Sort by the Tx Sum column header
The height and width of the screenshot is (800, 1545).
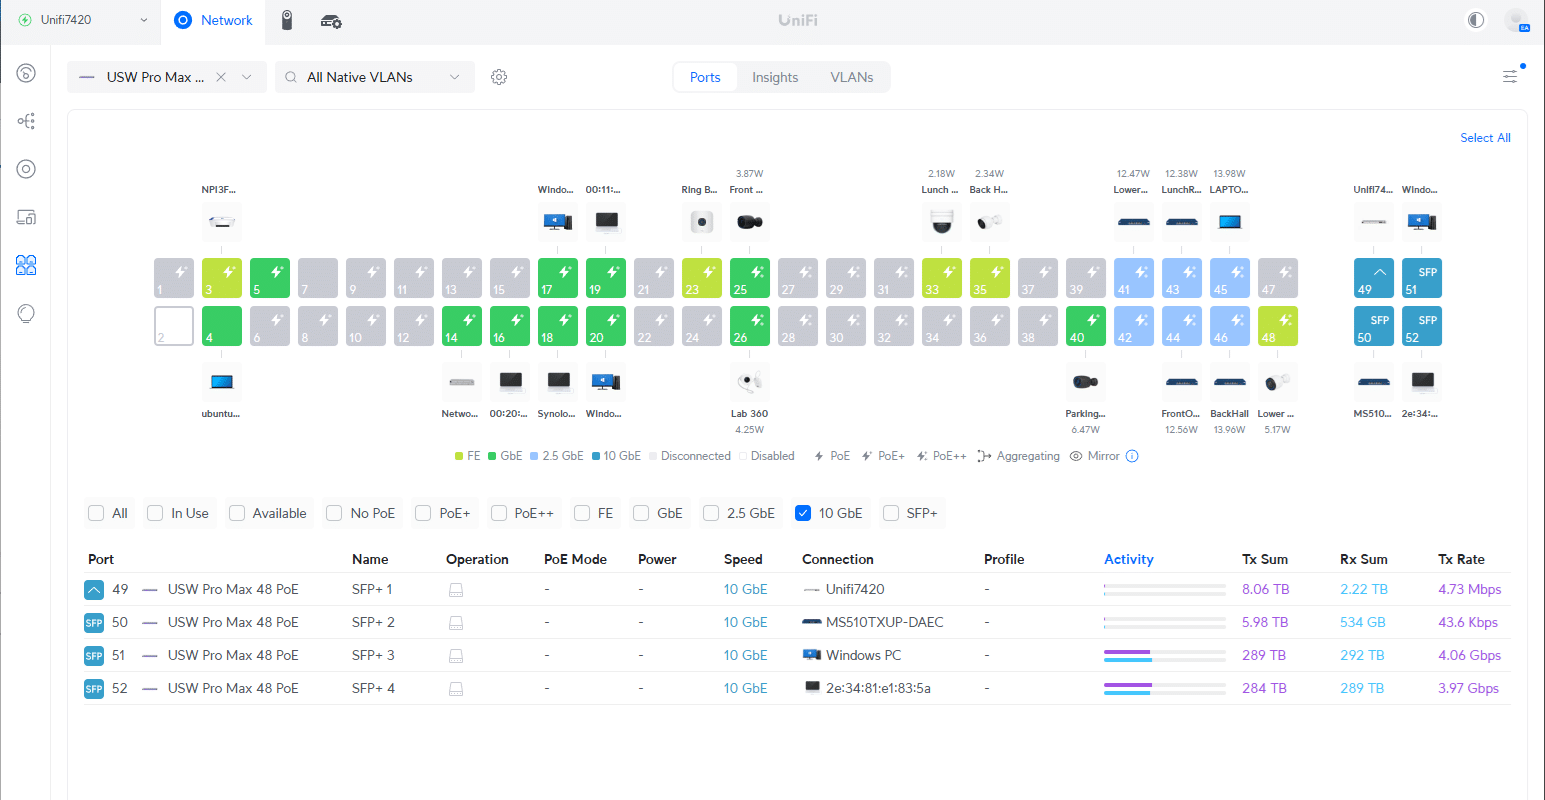coord(1265,559)
